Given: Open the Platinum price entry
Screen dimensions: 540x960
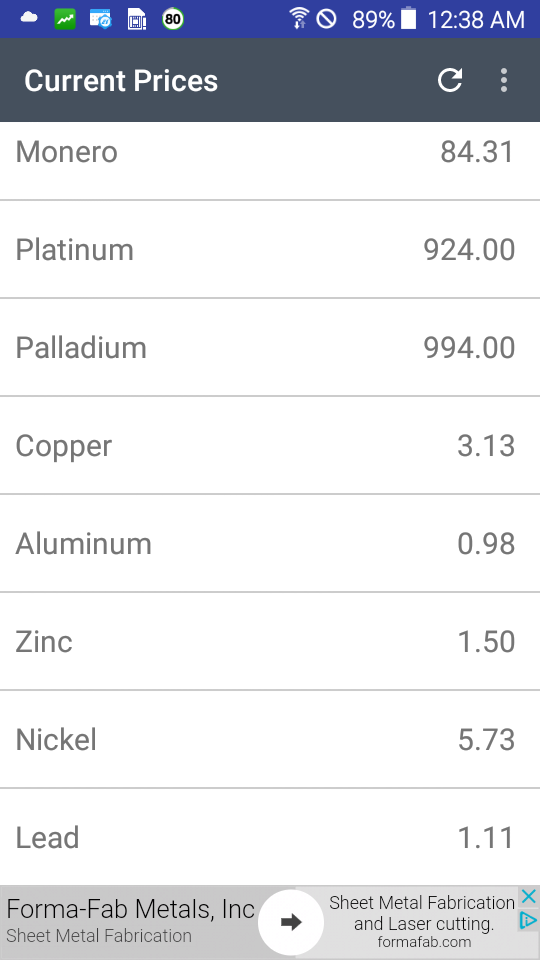Looking at the screenshot, I should click(270, 249).
